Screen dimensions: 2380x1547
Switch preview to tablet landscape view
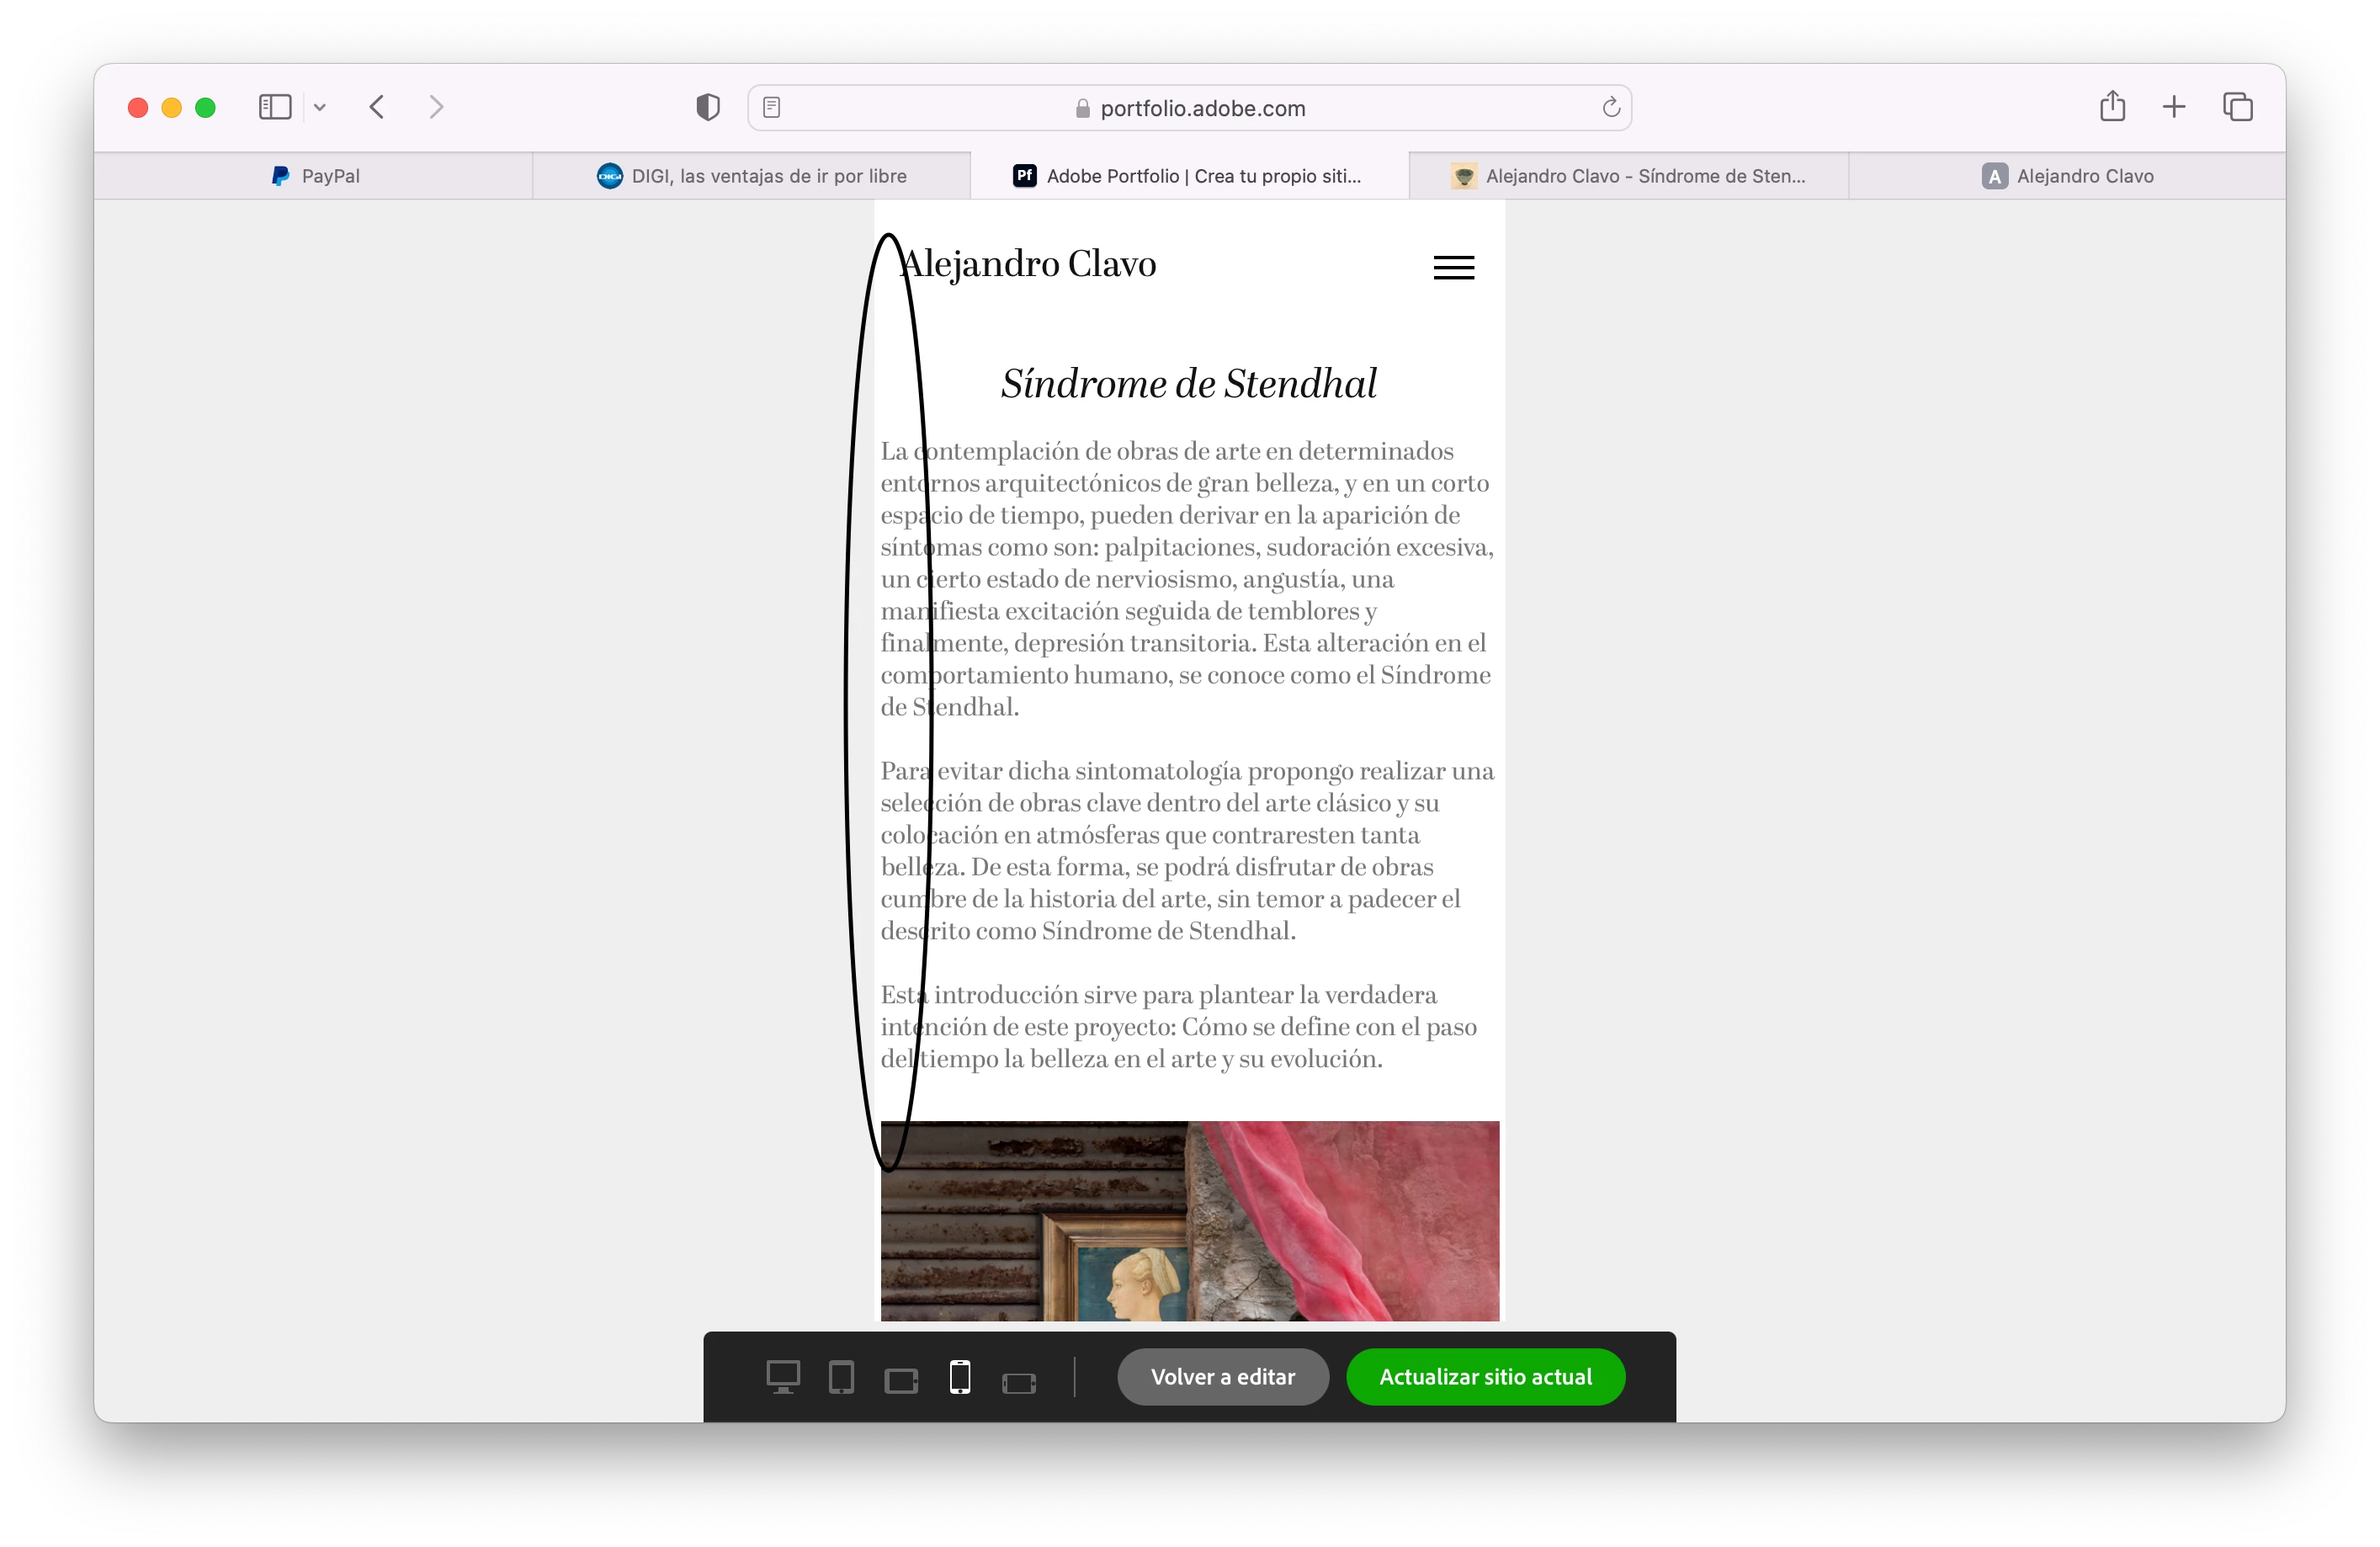point(901,1381)
